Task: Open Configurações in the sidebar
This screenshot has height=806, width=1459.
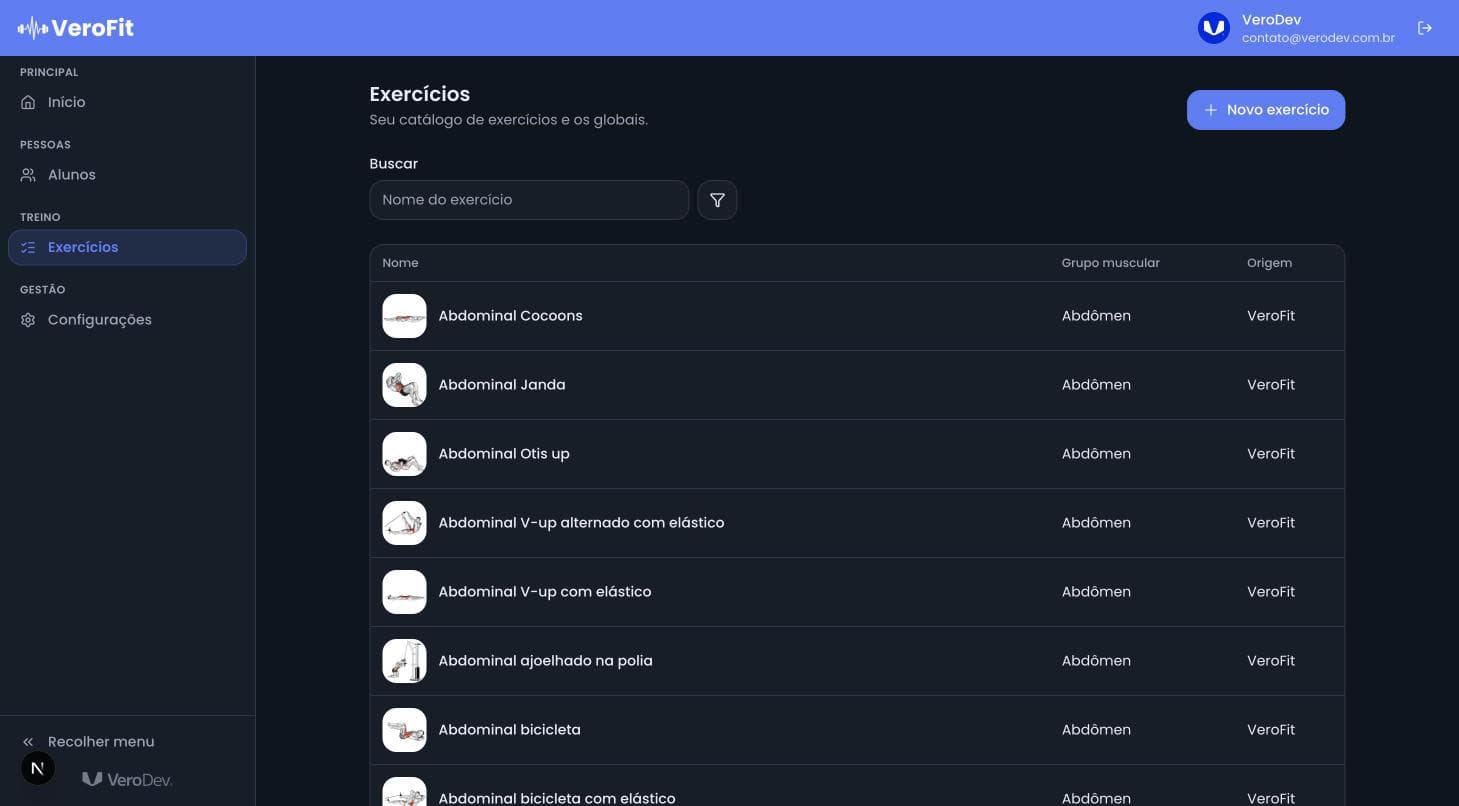Action: (127, 320)
